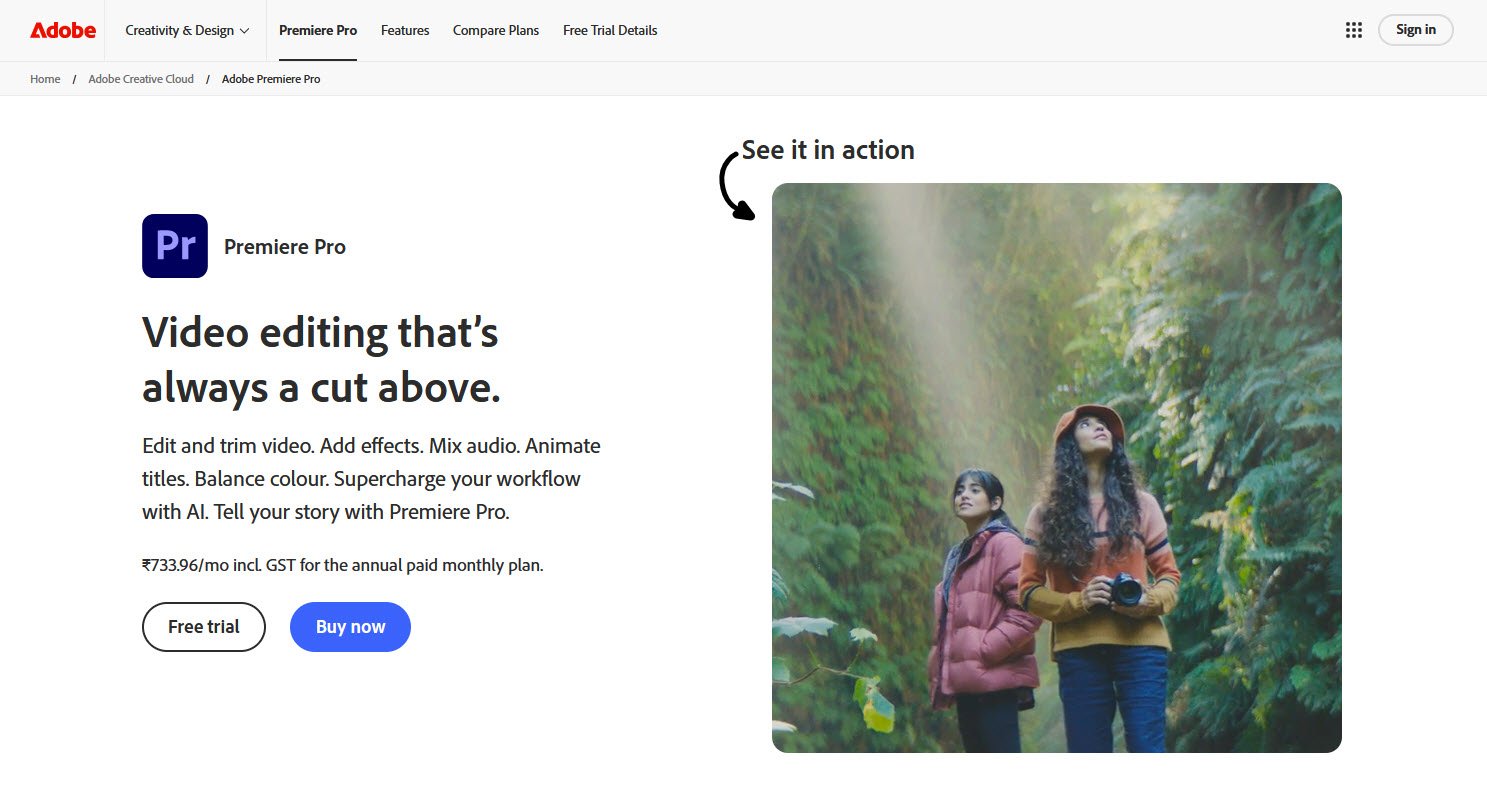This screenshot has width=1487, height=788.
Task: Open Adobe Creative Cloud breadcrumb link
Action: click(x=141, y=79)
